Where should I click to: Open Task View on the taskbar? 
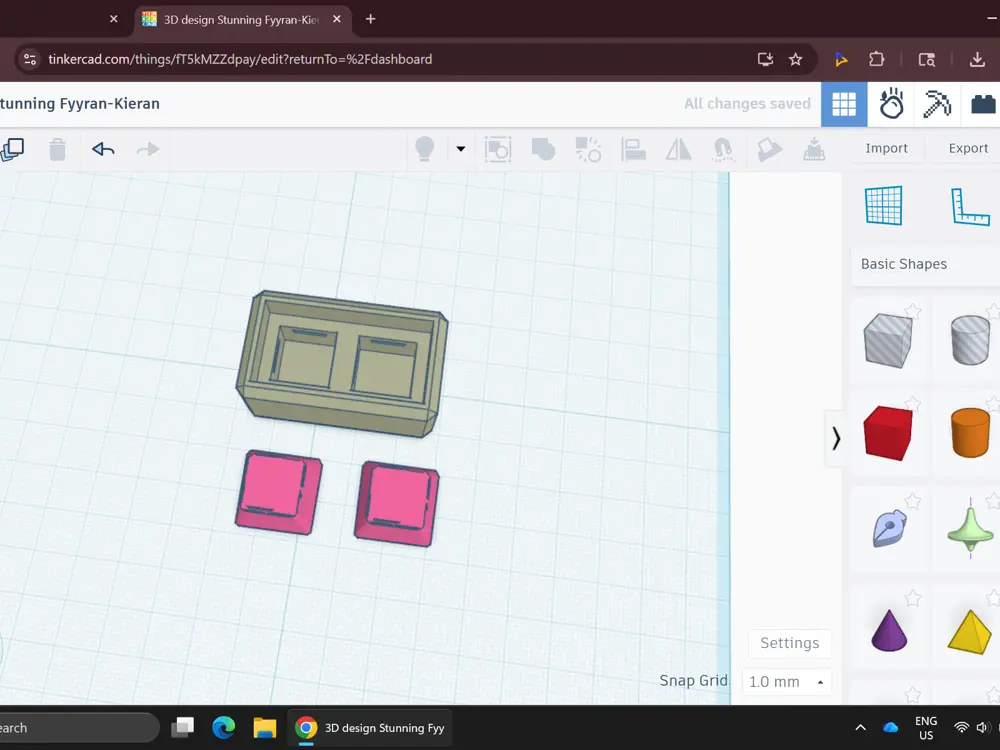[x=183, y=728]
